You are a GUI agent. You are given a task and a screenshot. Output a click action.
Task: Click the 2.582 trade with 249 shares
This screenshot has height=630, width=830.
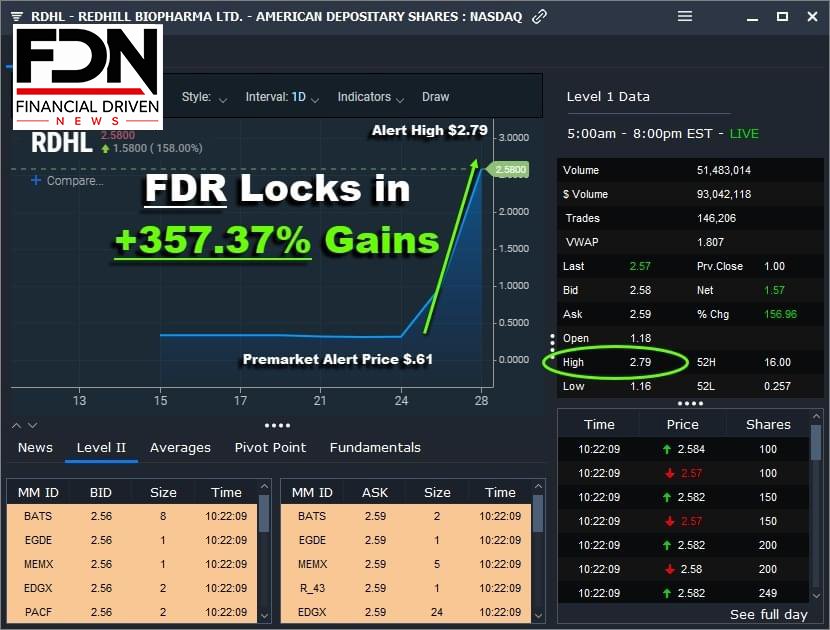coord(684,593)
